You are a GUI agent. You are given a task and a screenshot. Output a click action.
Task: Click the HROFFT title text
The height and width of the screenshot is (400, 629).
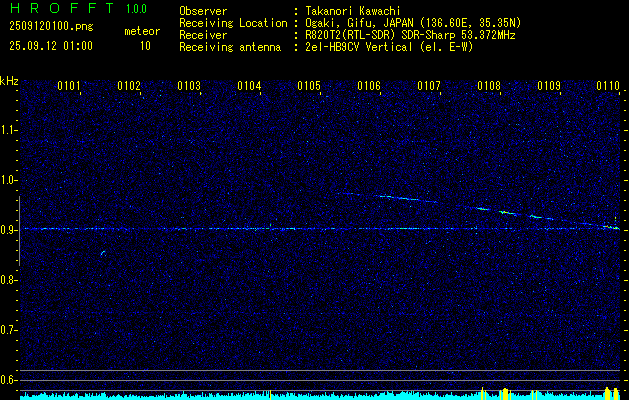(x=62, y=8)
